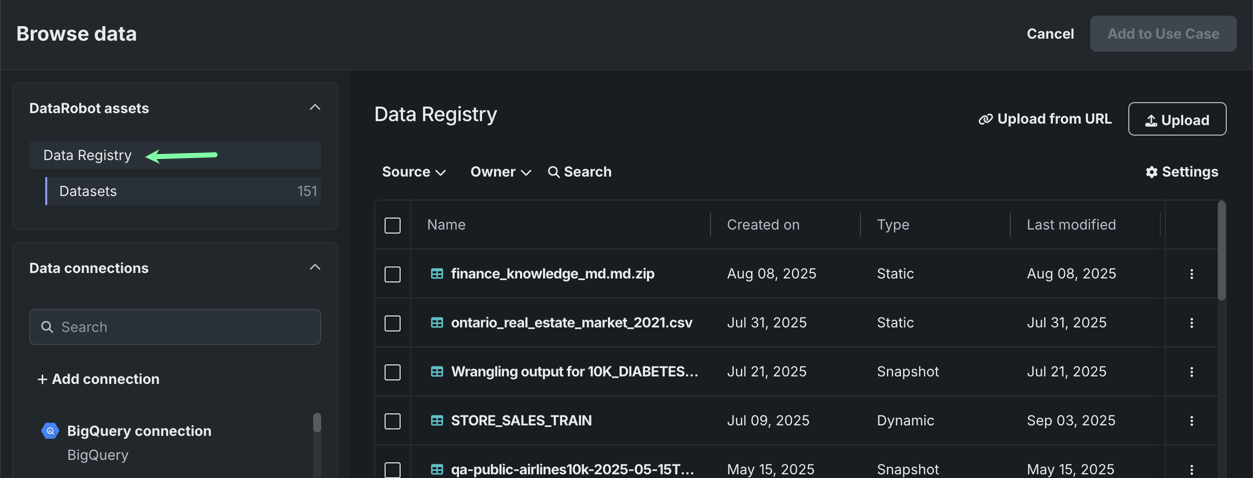Image resolution: width=1253 pixels, height=478 pixels.
Task: Click the Data connections search field
Action: click(175, 327)
